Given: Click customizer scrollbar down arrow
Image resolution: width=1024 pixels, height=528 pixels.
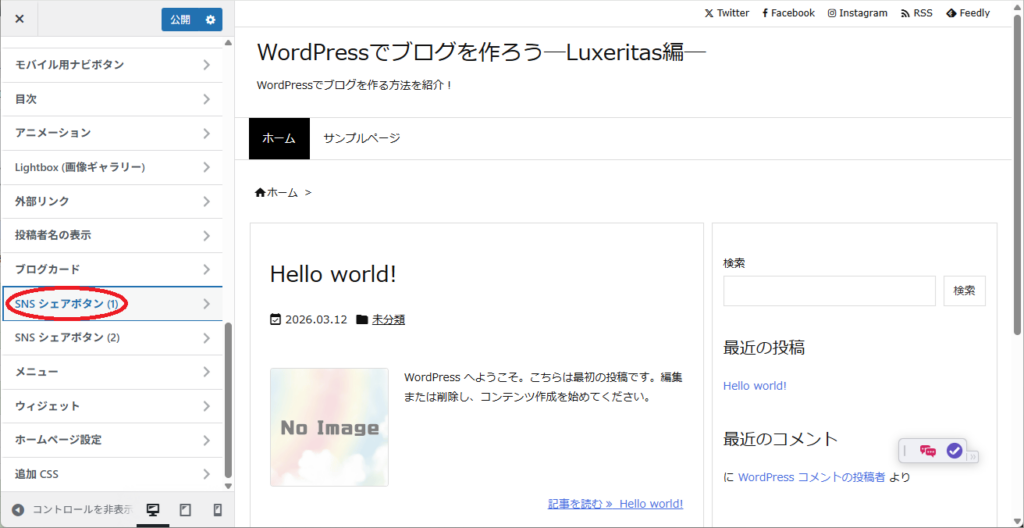Looking at the screenshot, I should pos(228,486).
